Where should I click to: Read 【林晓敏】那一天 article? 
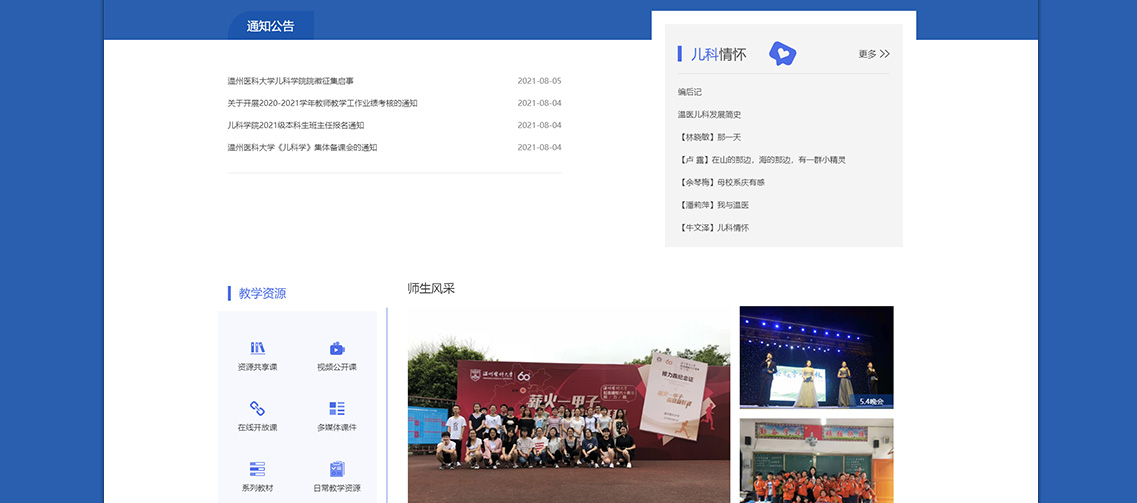click(x=709, y=137)
